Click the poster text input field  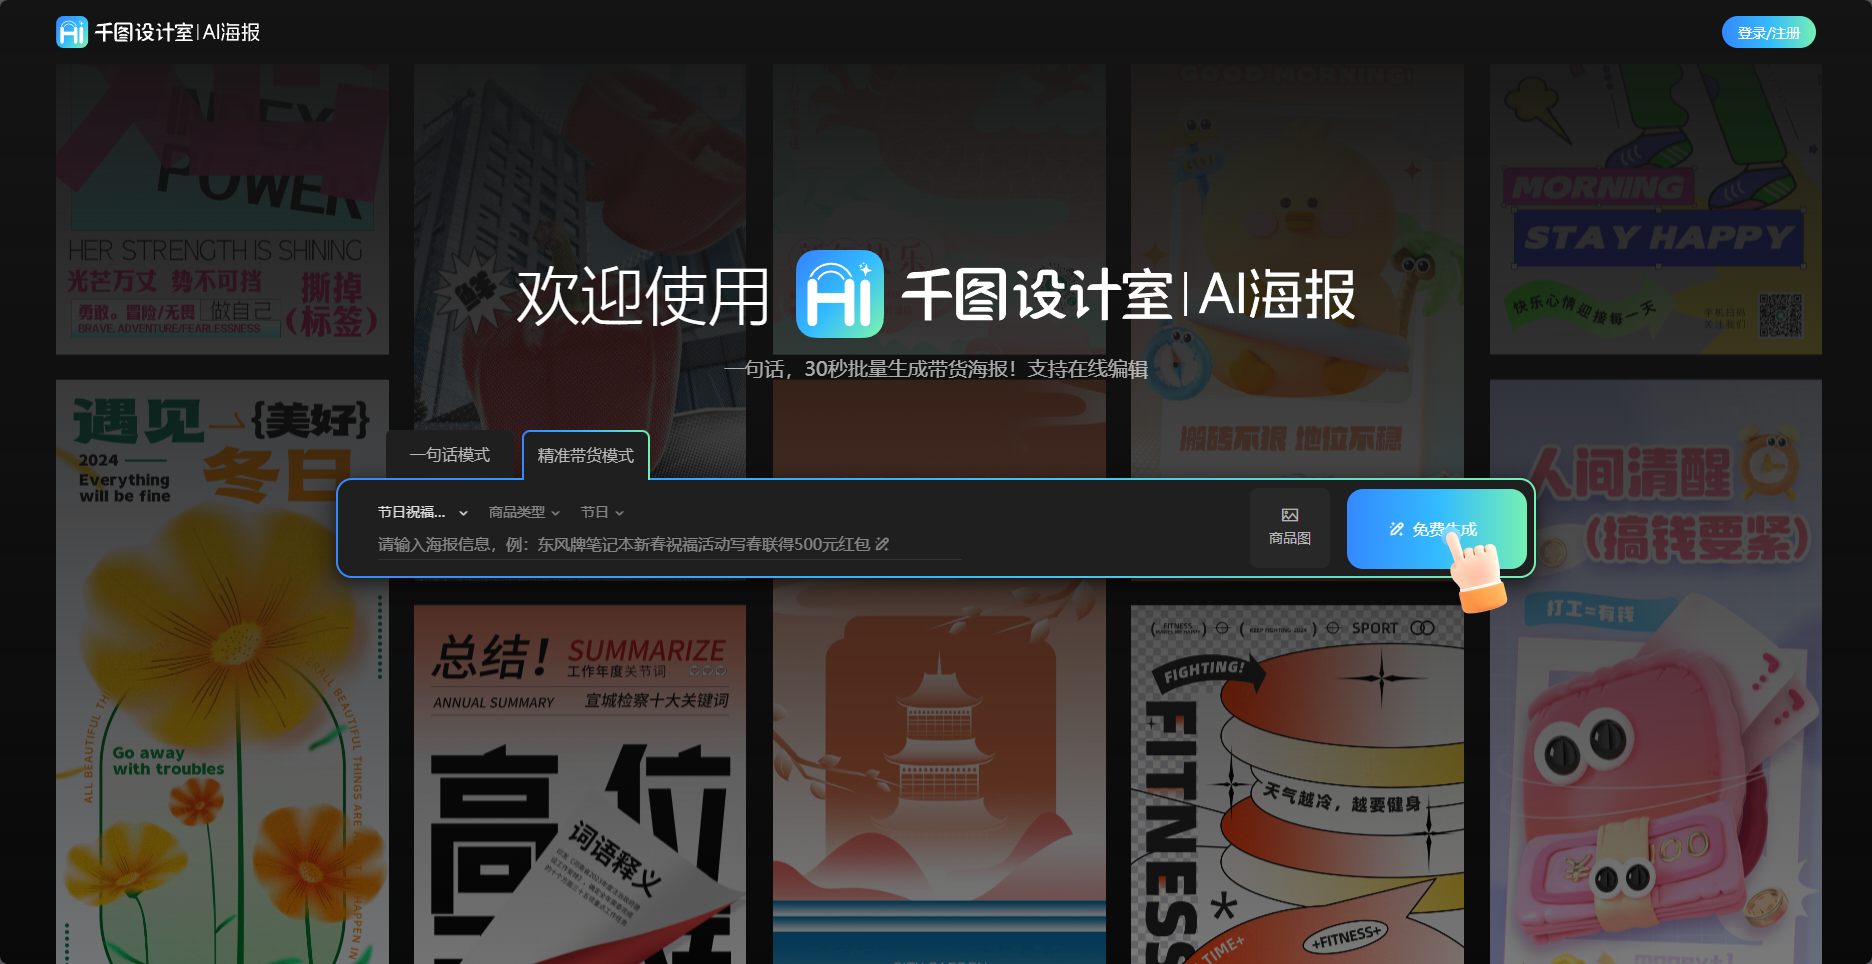(x=660, y=545)
